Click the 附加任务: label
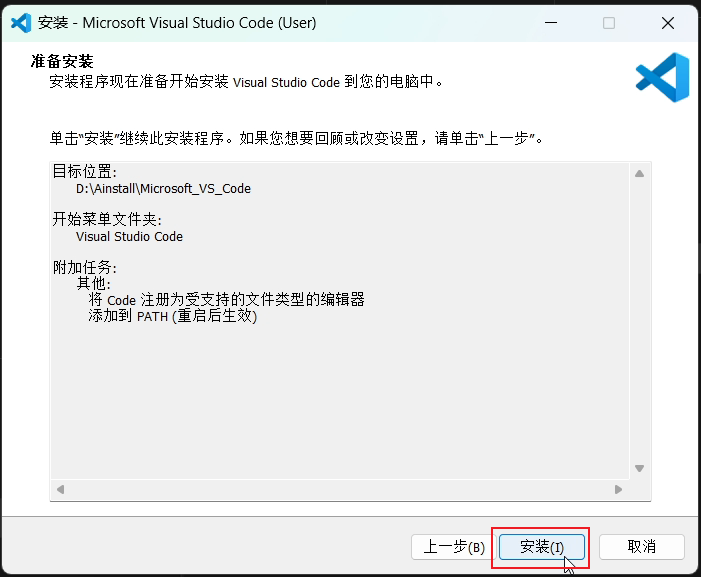Screen dimensions: 701x577 (84, 267)
